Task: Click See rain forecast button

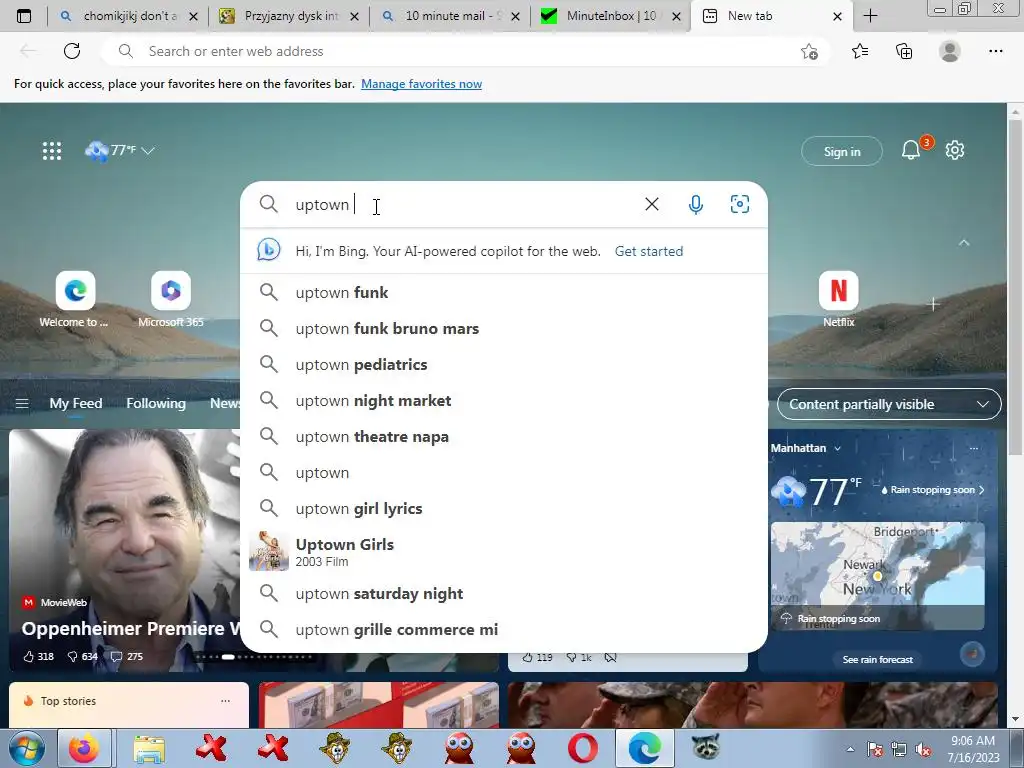Action: click(x=878, y=660)
